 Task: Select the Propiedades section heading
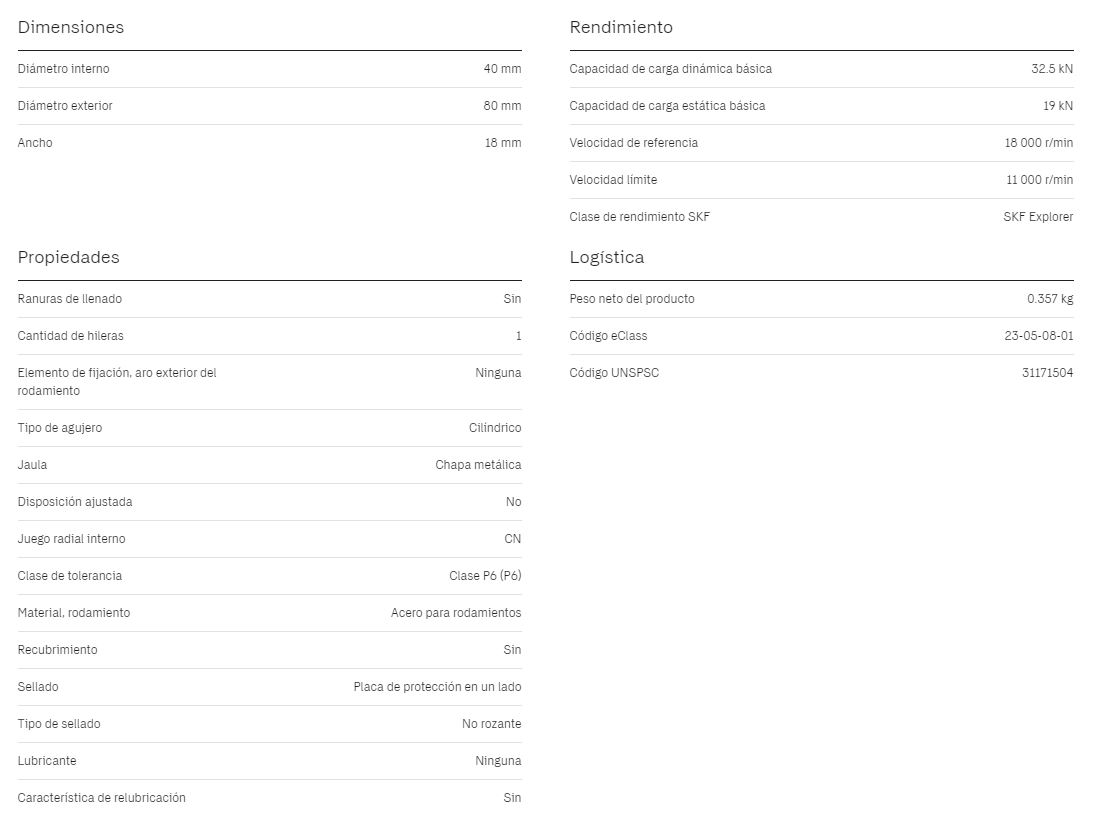tap(68, 257)
